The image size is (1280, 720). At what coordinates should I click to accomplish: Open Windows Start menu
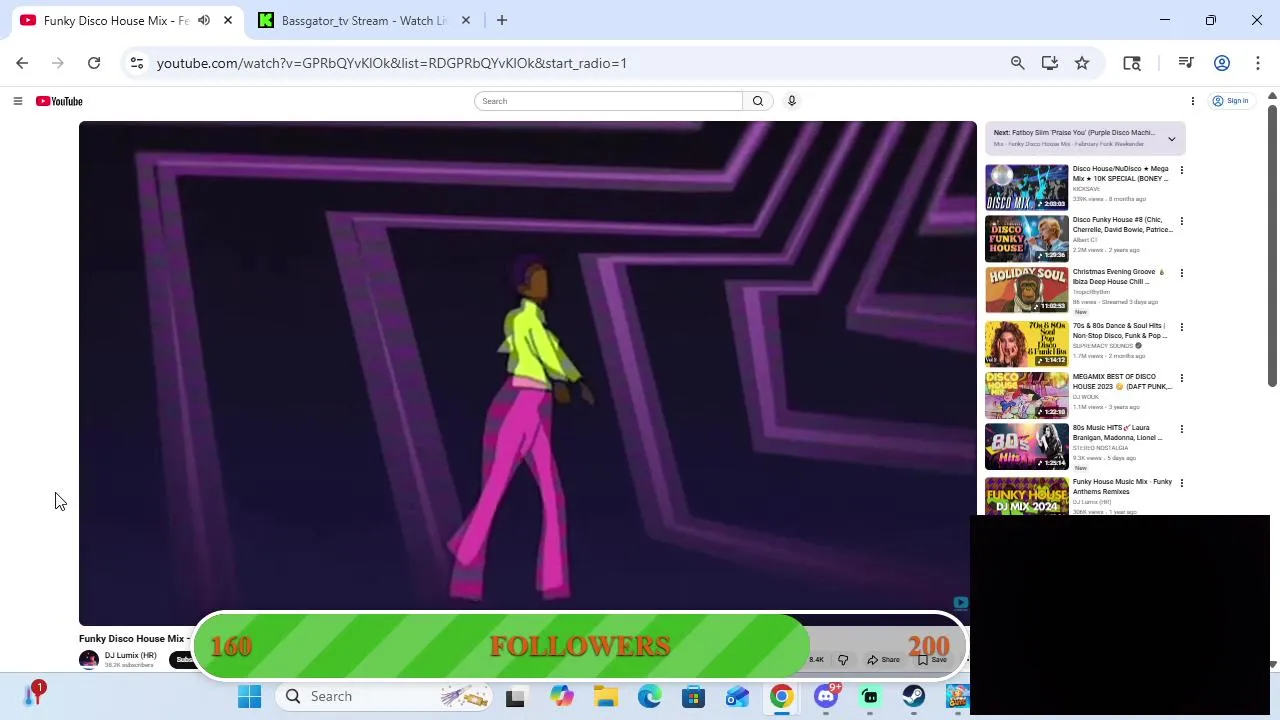(249, 696)
